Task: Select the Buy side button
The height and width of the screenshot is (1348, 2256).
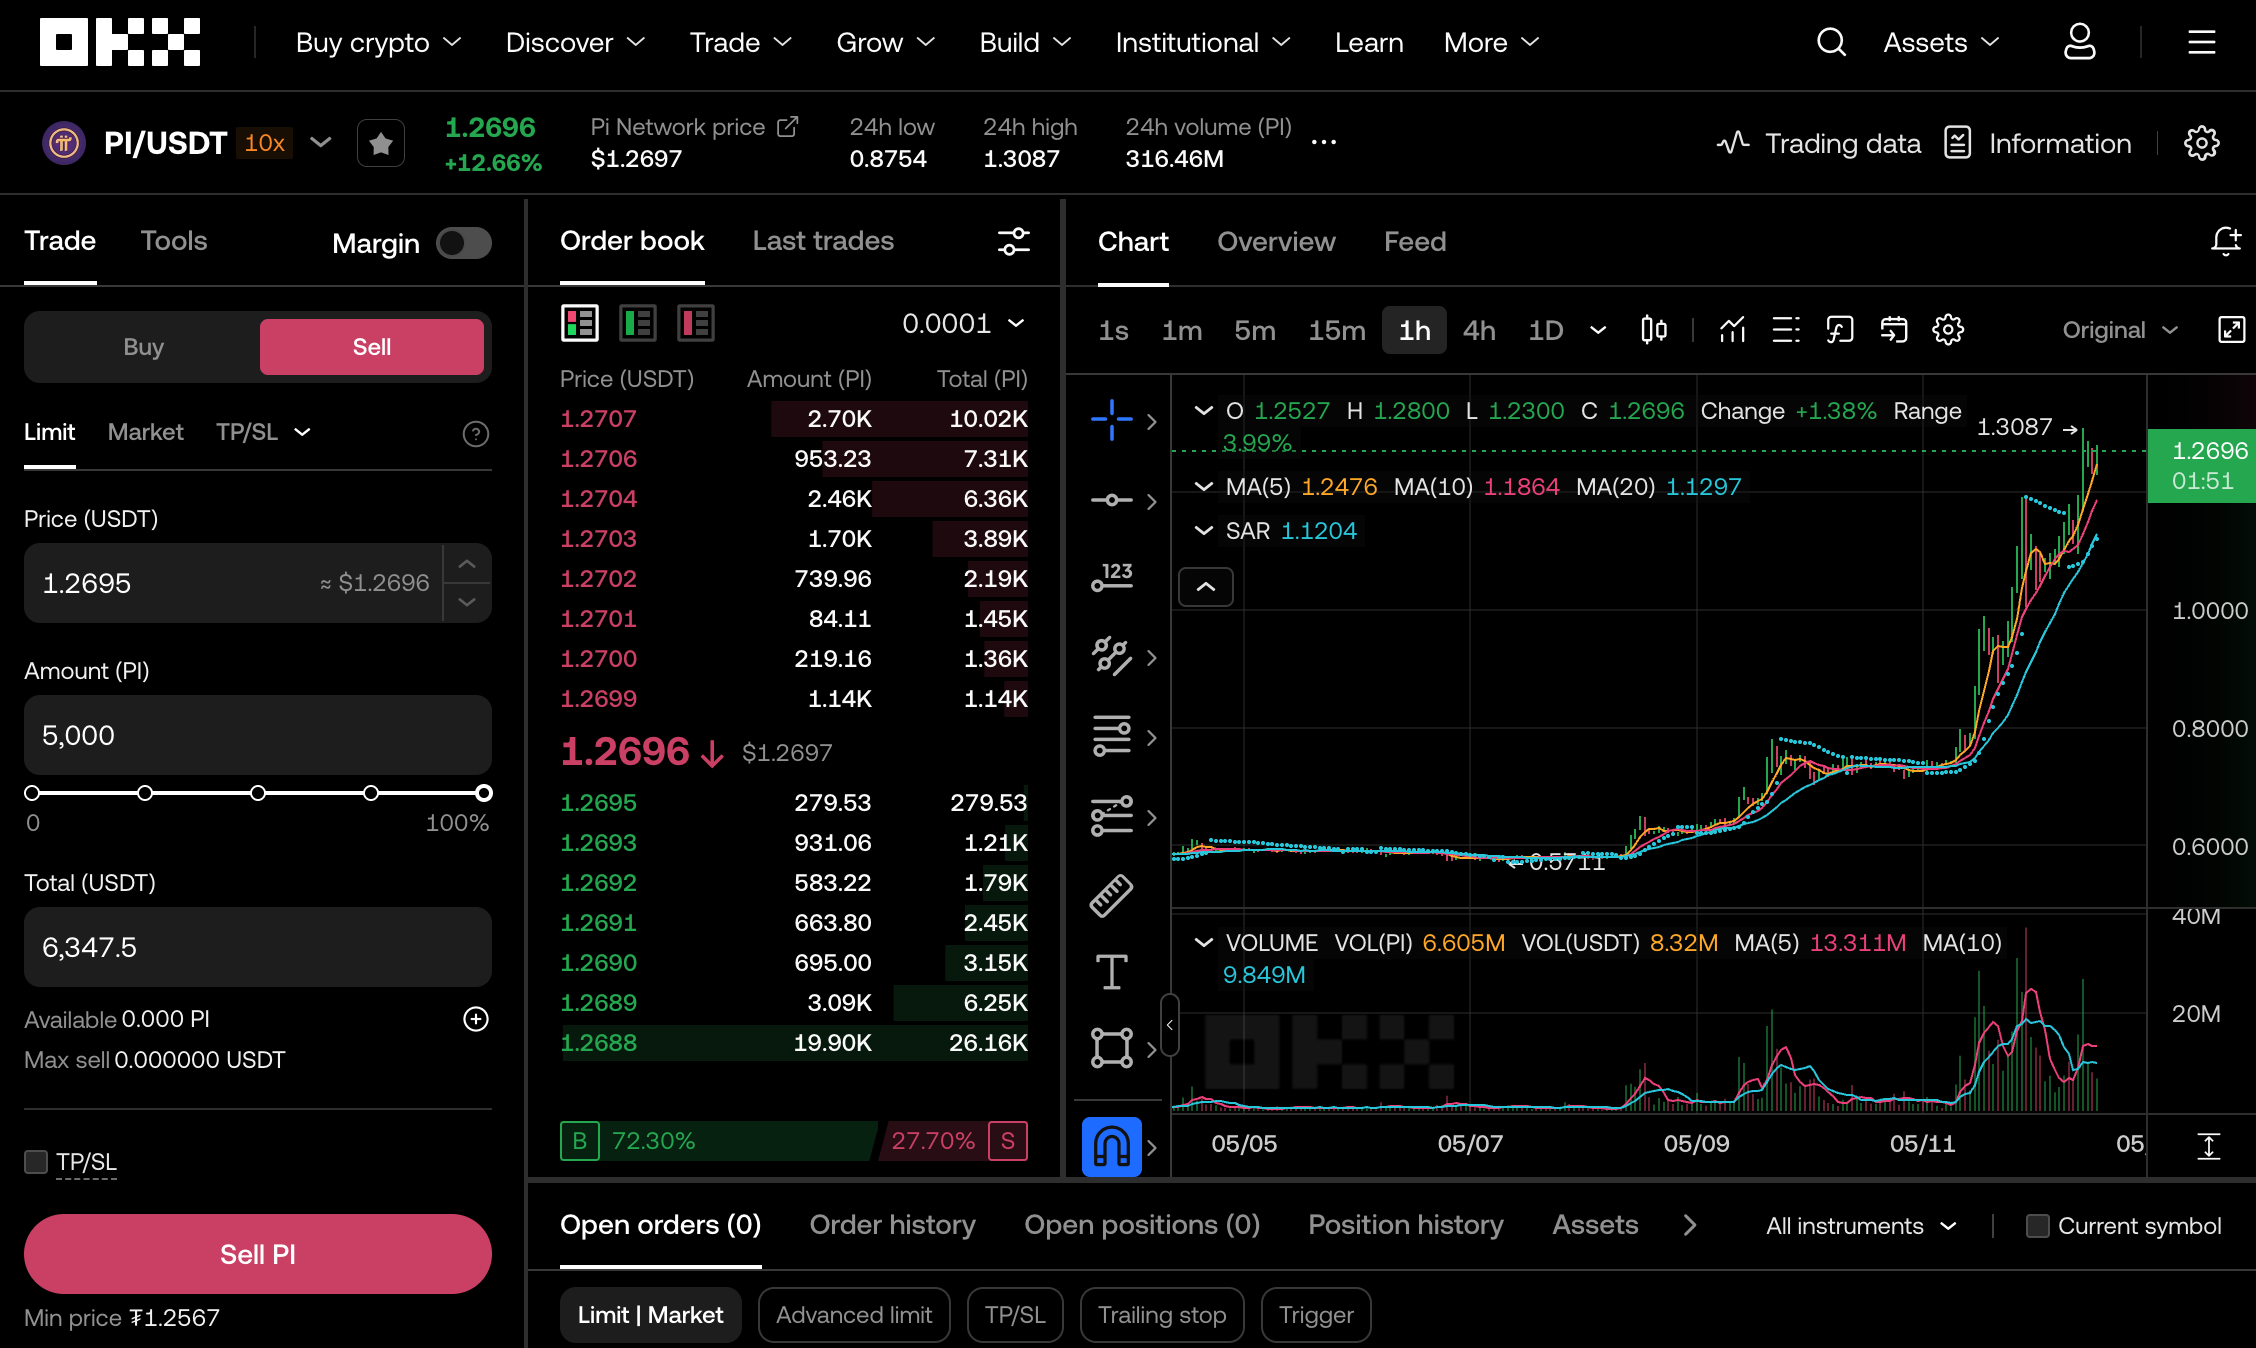Action: tap(143, 347)
